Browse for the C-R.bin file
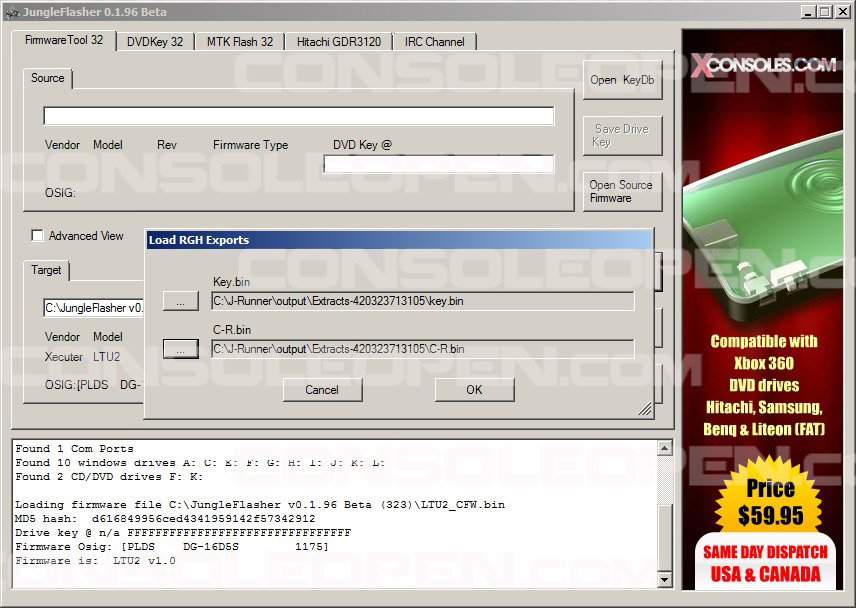This screenshot has height=608, width=856. [x=180, y=349]
